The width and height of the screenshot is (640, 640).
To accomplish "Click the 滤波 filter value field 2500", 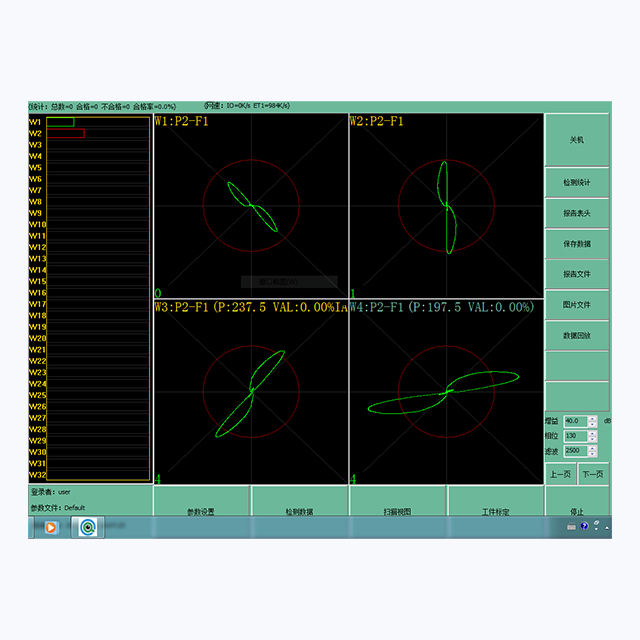I will (x=576, y=451).
